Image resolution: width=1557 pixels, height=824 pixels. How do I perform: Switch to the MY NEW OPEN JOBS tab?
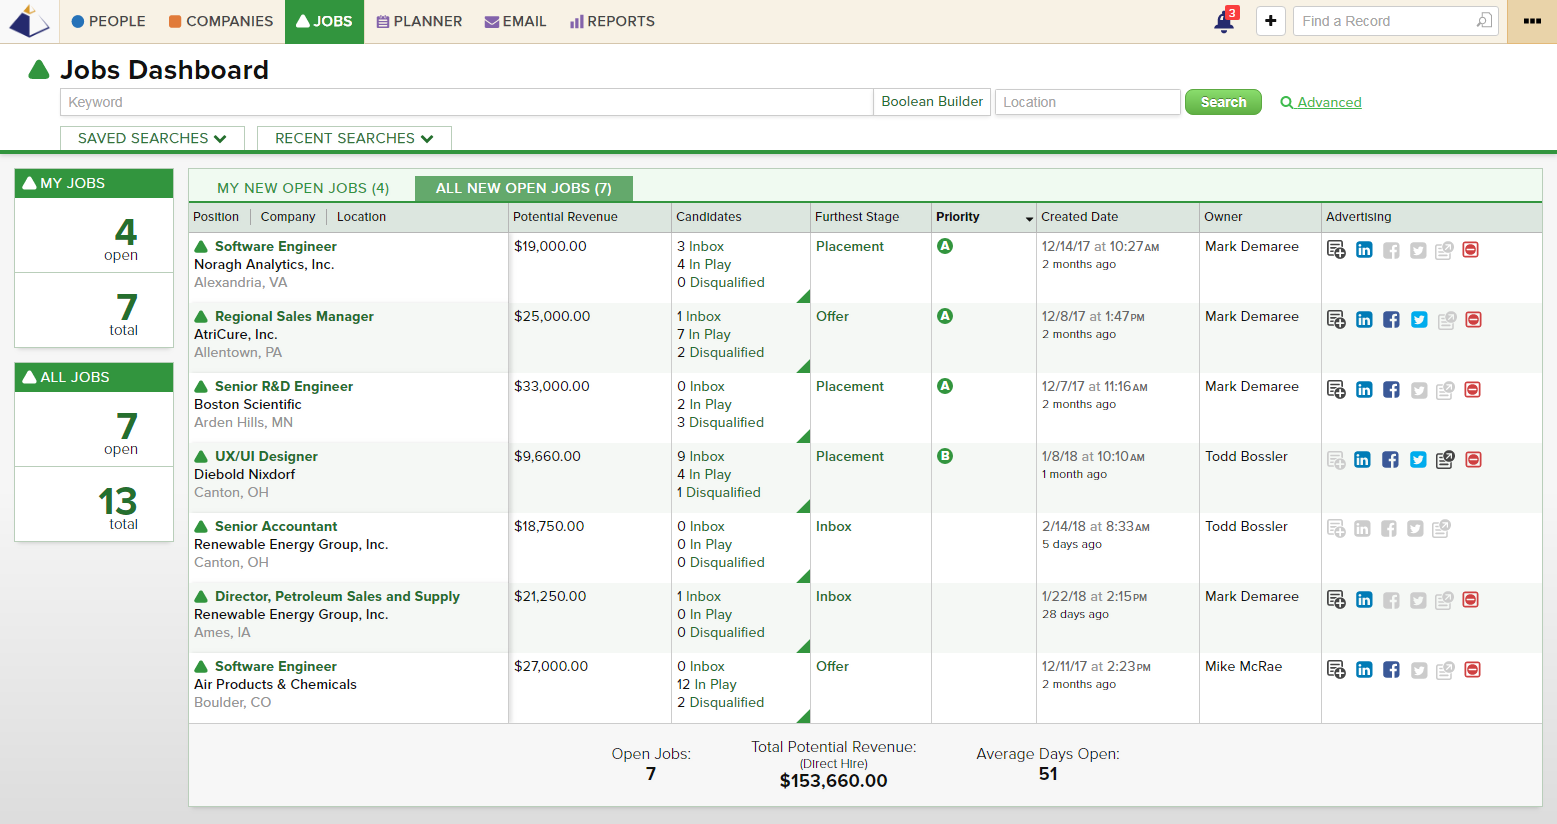303,188
